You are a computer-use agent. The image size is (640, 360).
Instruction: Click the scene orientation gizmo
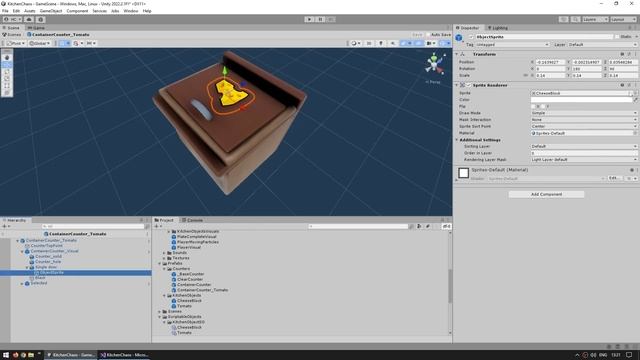tap(434, 64)
